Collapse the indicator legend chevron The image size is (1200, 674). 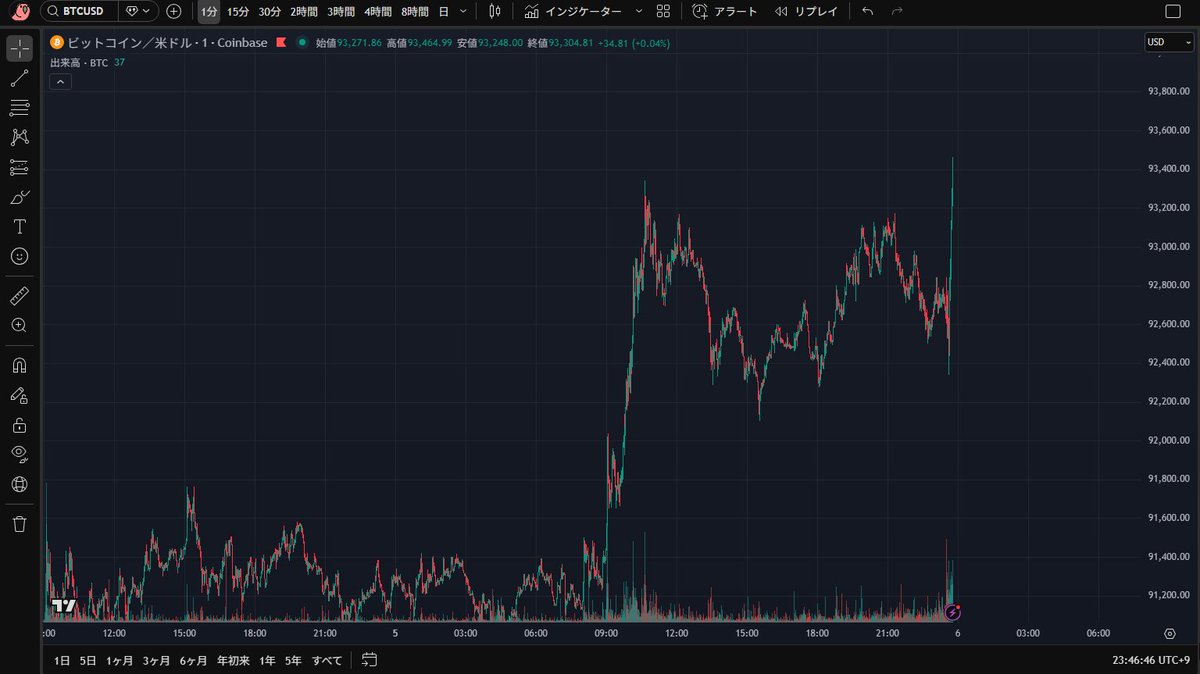pos(59,82)
